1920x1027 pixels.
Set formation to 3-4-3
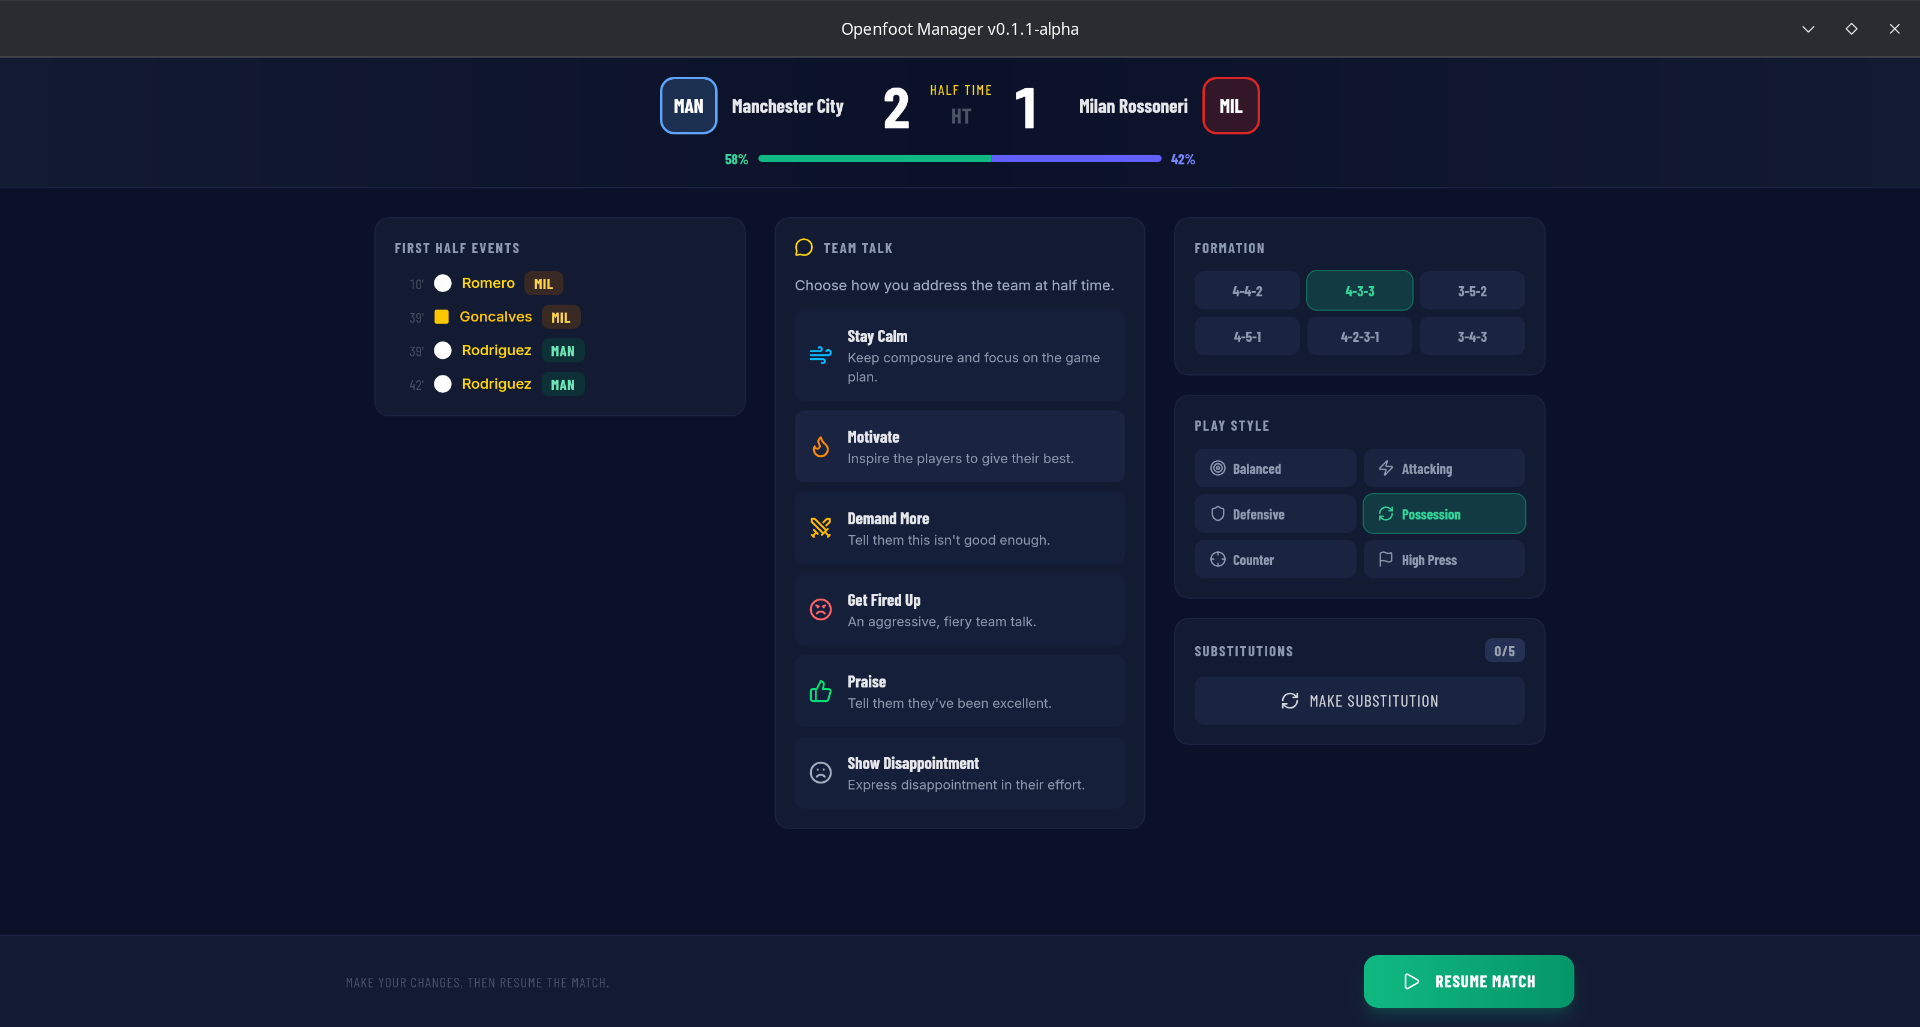pyautogui.click(x=1472, y=337)
